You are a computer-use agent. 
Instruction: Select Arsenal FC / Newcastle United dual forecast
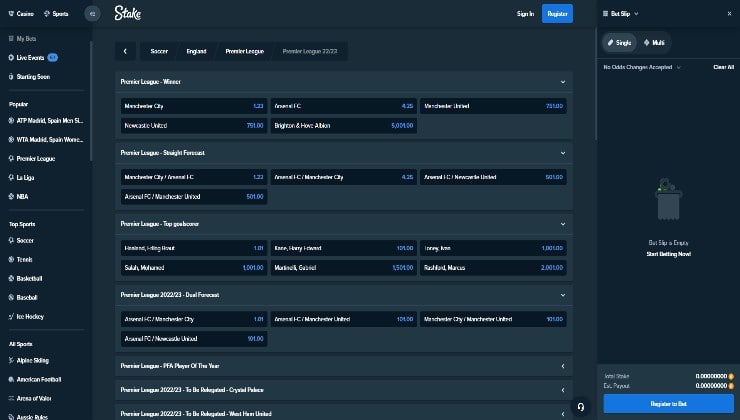coord(194,338)
